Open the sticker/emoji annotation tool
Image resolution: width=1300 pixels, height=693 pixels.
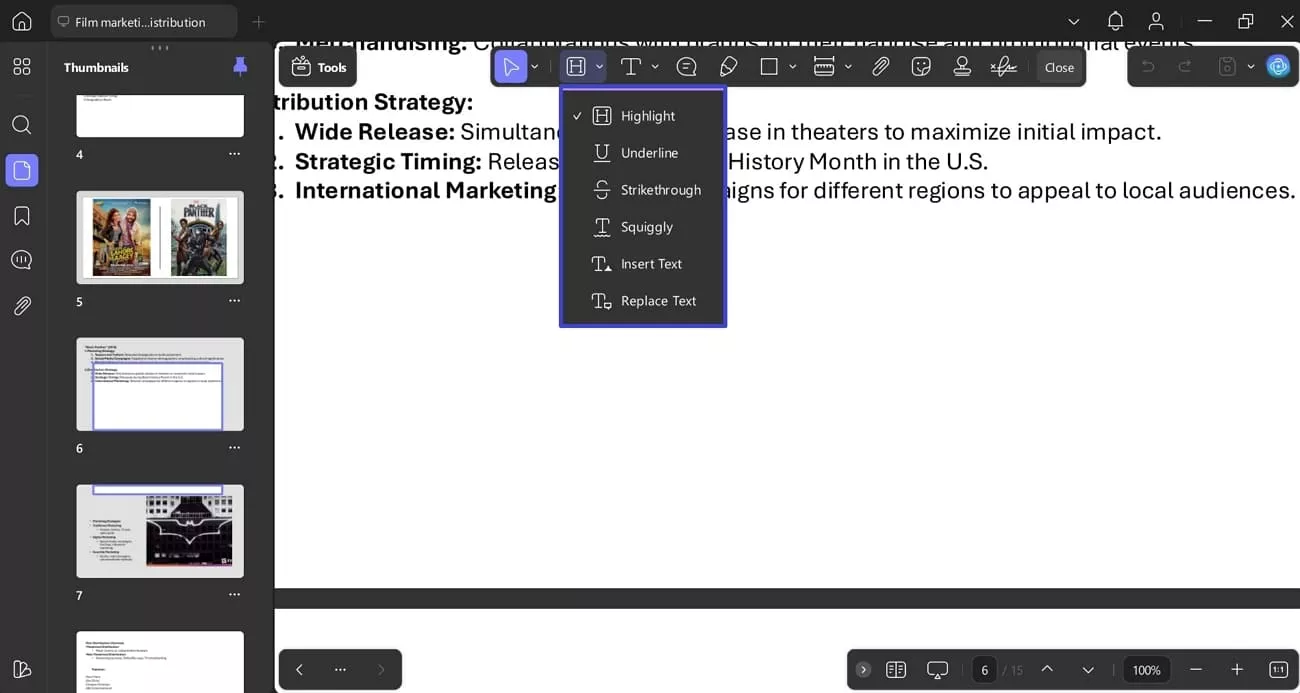click(x=920, y=66)
